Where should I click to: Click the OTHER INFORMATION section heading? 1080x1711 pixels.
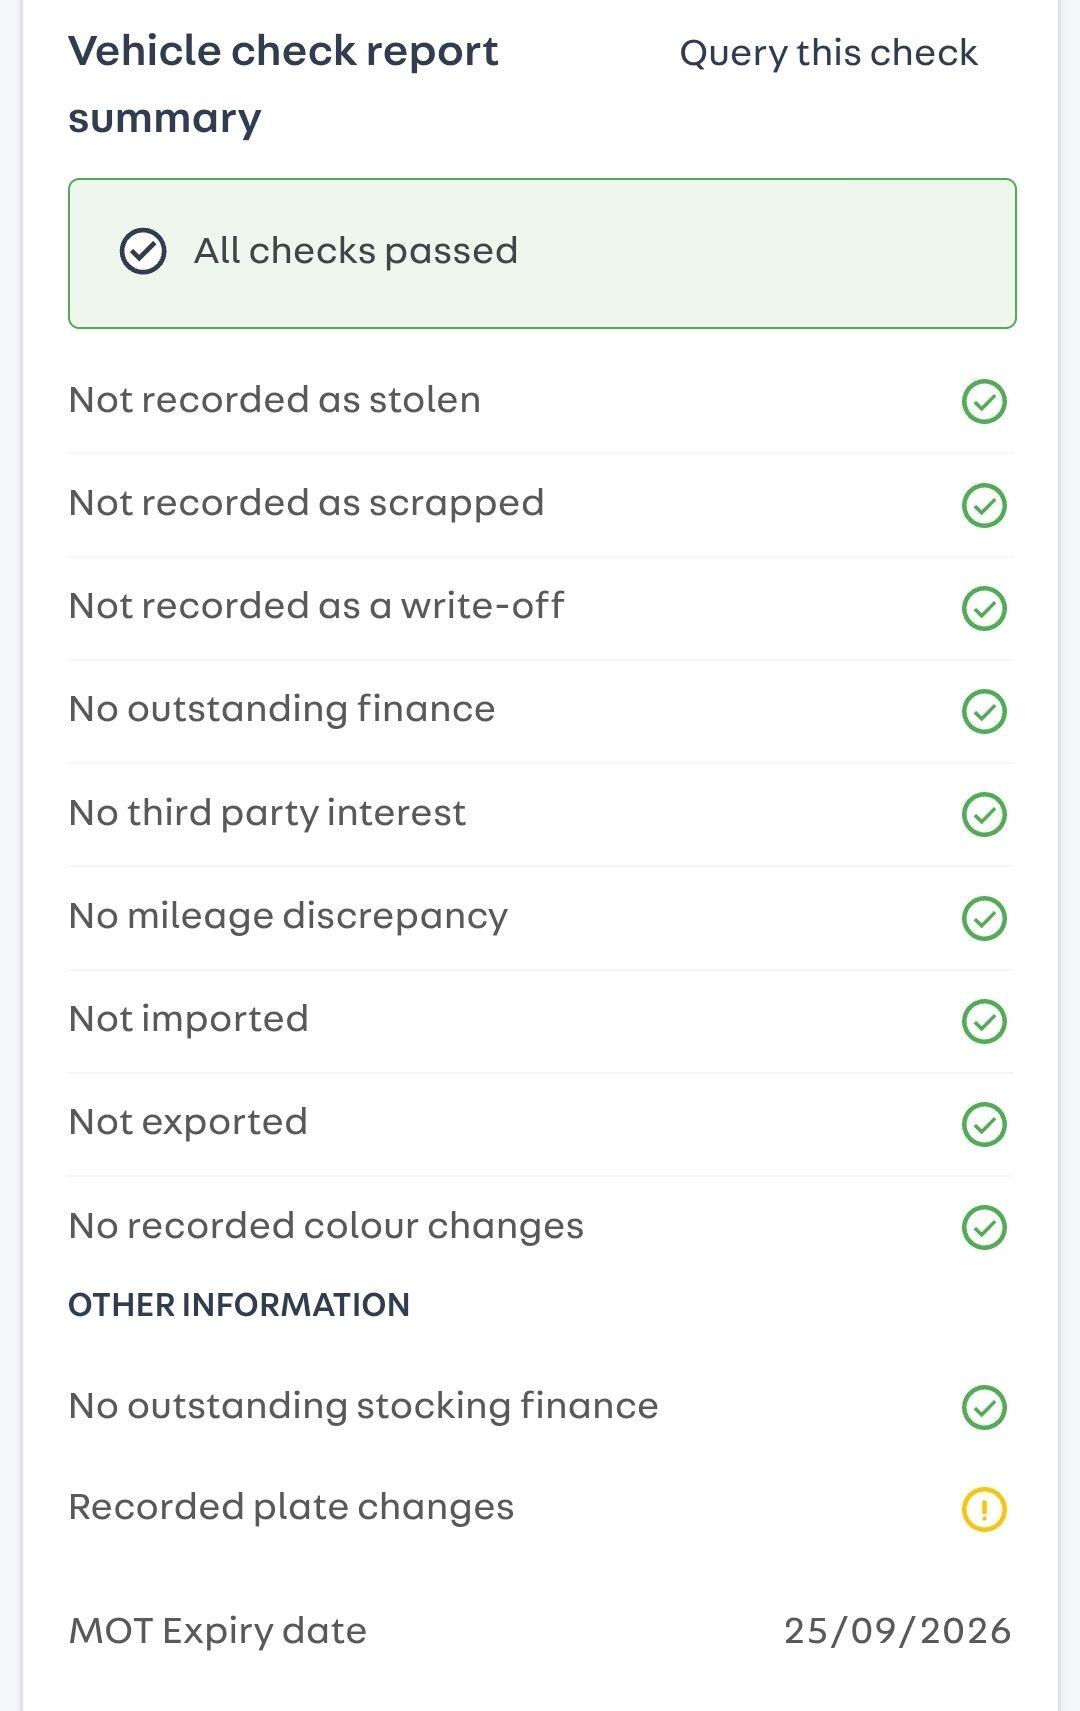tap(239, 1305)
